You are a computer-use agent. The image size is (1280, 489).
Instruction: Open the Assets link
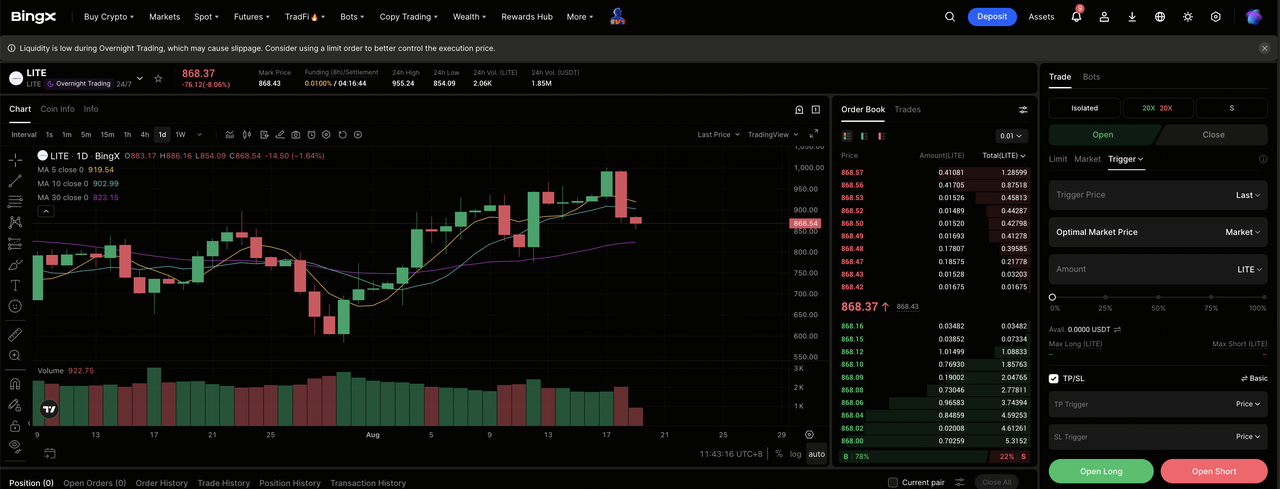(x=1042, y=17)
